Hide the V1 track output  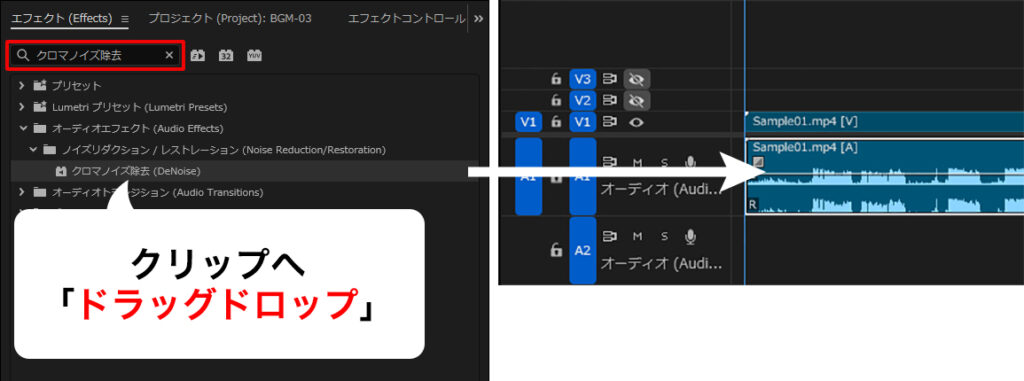pos(637,122)
